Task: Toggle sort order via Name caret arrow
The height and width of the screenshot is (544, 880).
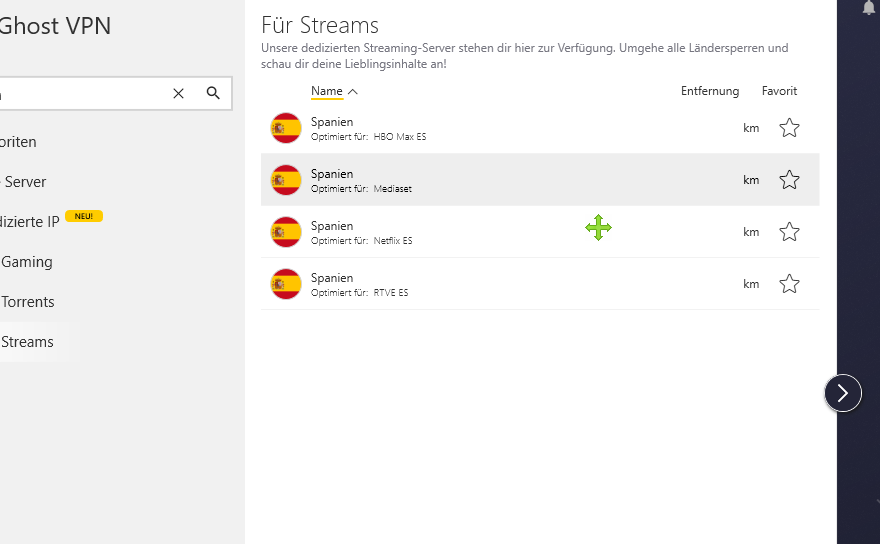Action: click(352, 92)
